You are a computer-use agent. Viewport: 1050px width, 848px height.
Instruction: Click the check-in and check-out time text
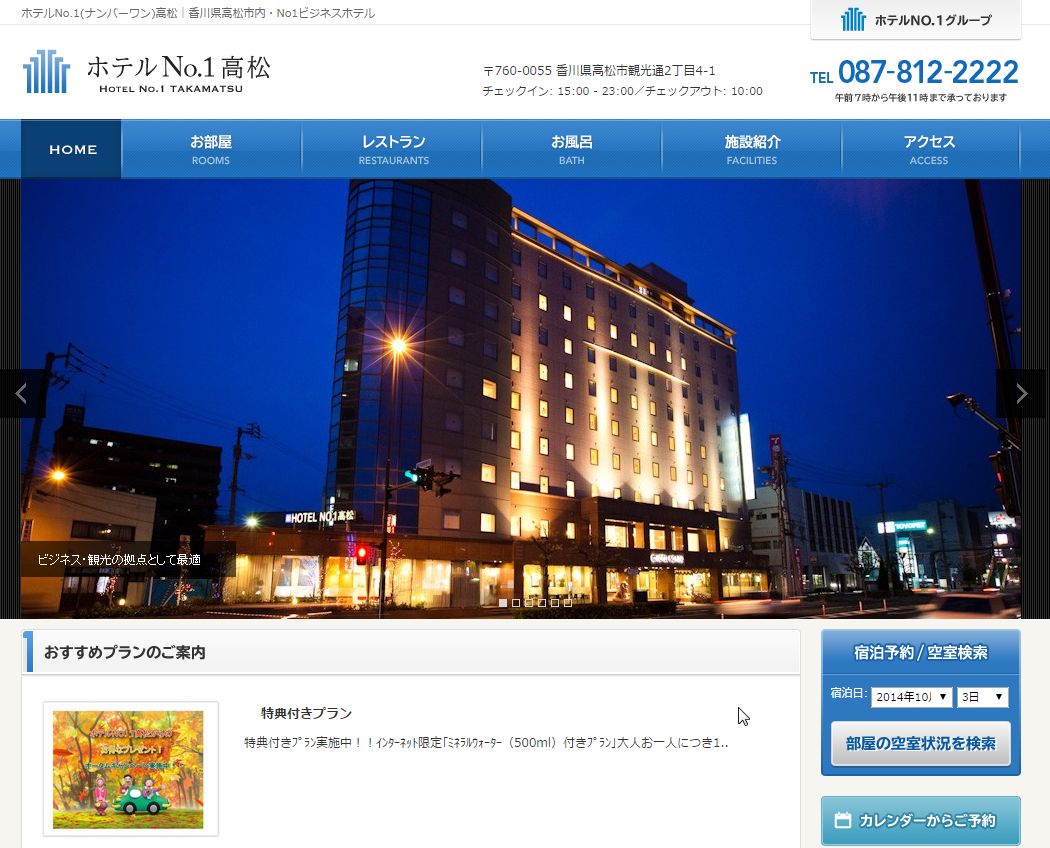coord(622,91)
